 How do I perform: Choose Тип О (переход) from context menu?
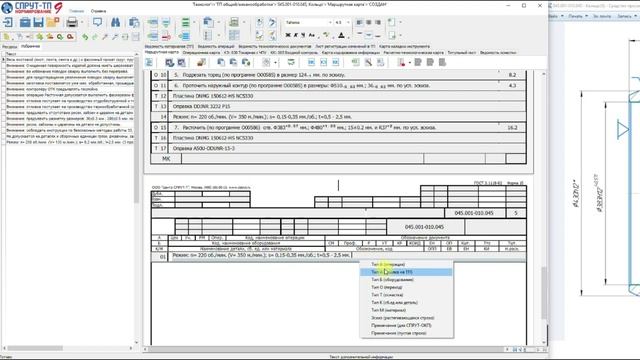[406, 287]
